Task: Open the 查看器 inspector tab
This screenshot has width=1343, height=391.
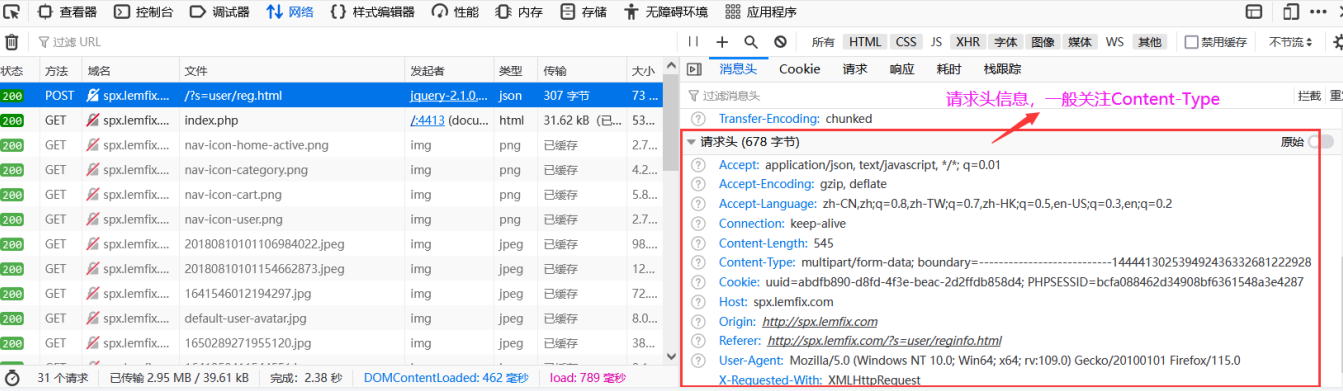Action: pyautogui.click(x=67, y=12)
